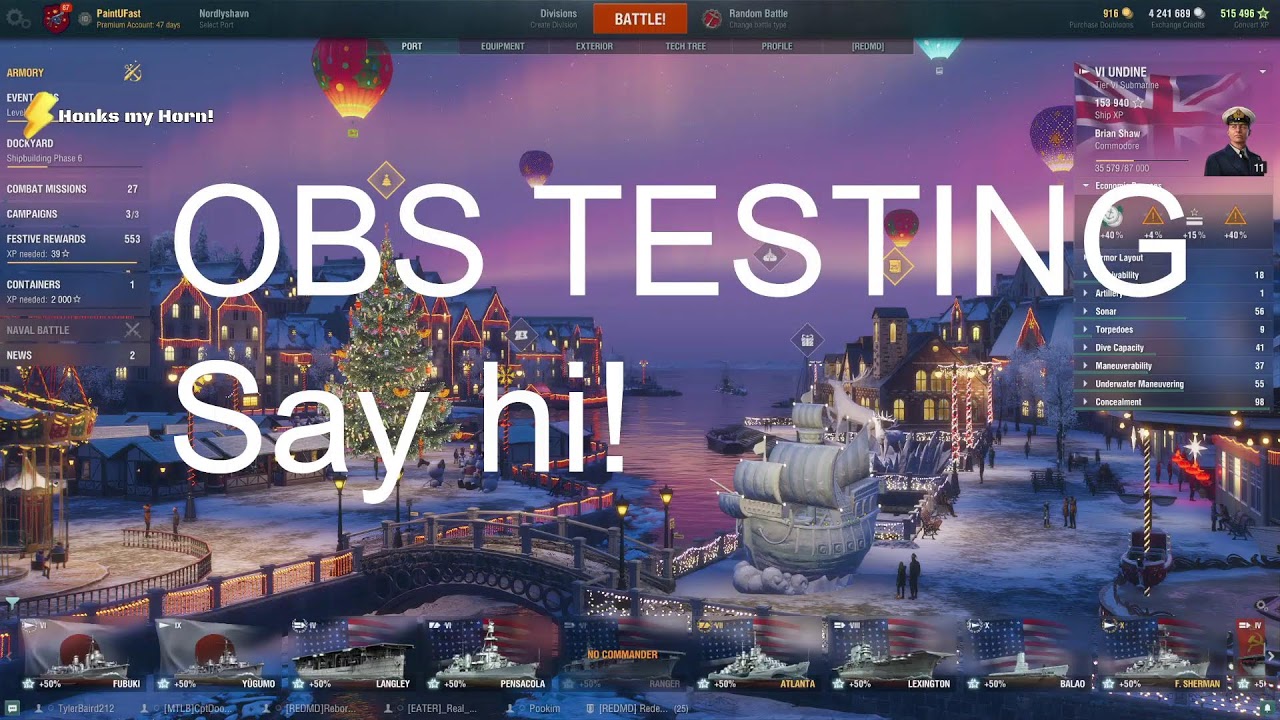Expand the Maneuverability parameter row
The width and height of the screenshot is (1280, 720).
[x=1174, y=366]
